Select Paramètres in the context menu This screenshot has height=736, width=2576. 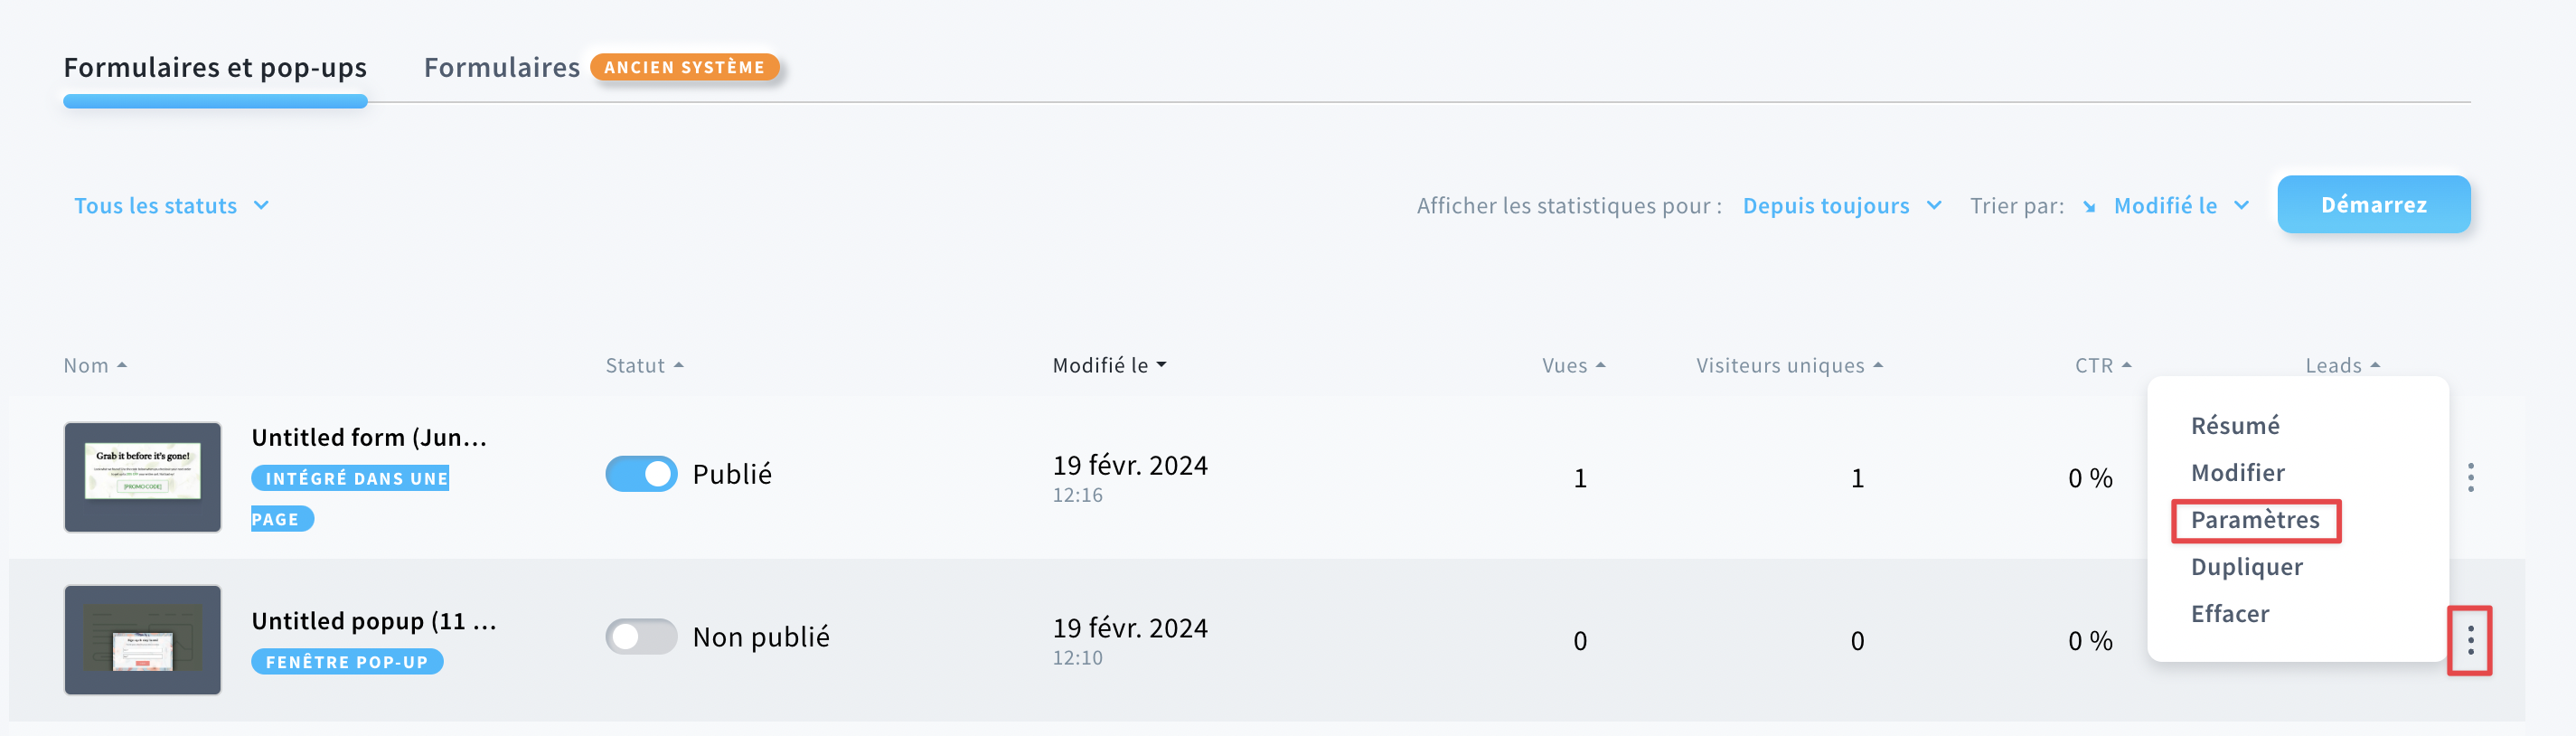click(2255, 520)
